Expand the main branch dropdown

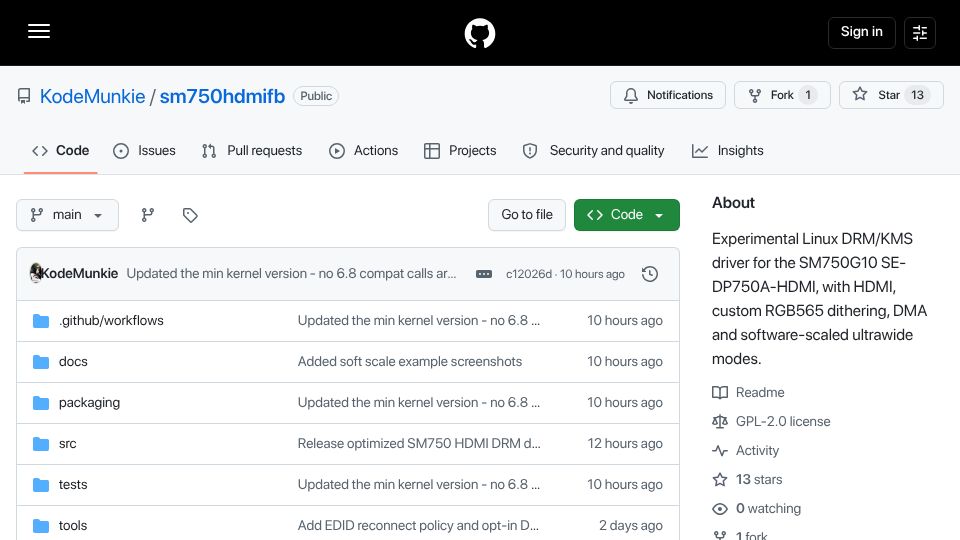tap(67, 215)
